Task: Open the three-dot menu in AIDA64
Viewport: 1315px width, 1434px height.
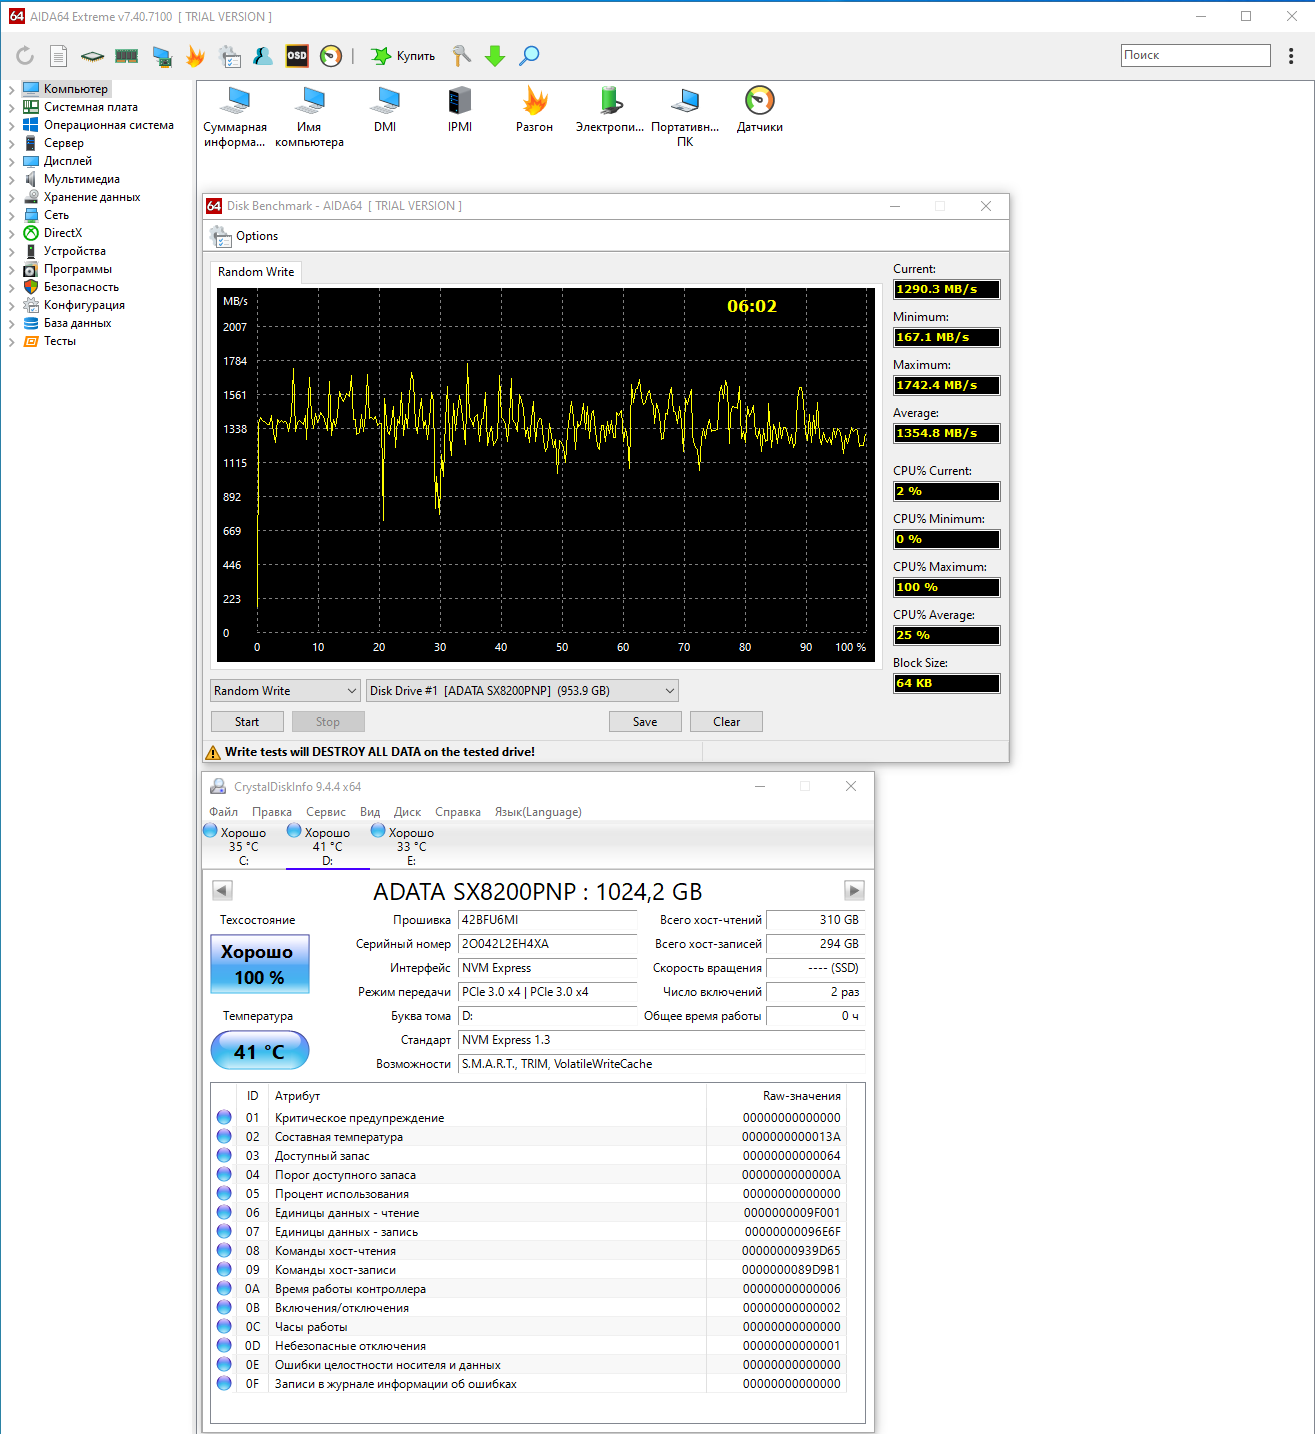Action: coord(1291,56)
